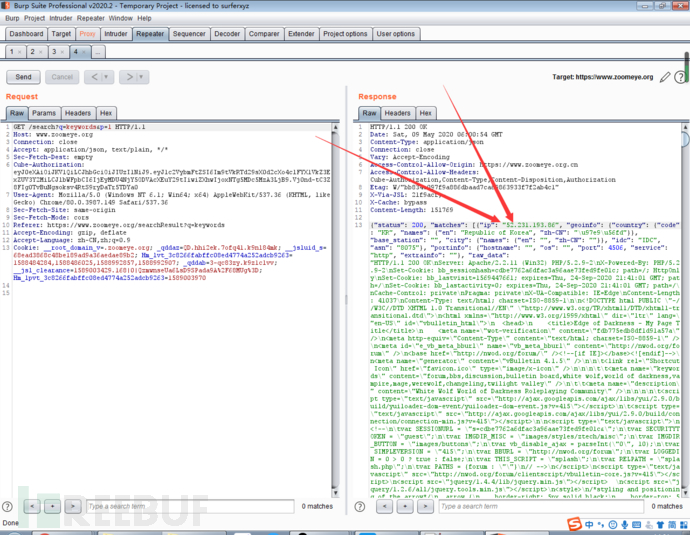Open the Window menu

click(121, 18)
